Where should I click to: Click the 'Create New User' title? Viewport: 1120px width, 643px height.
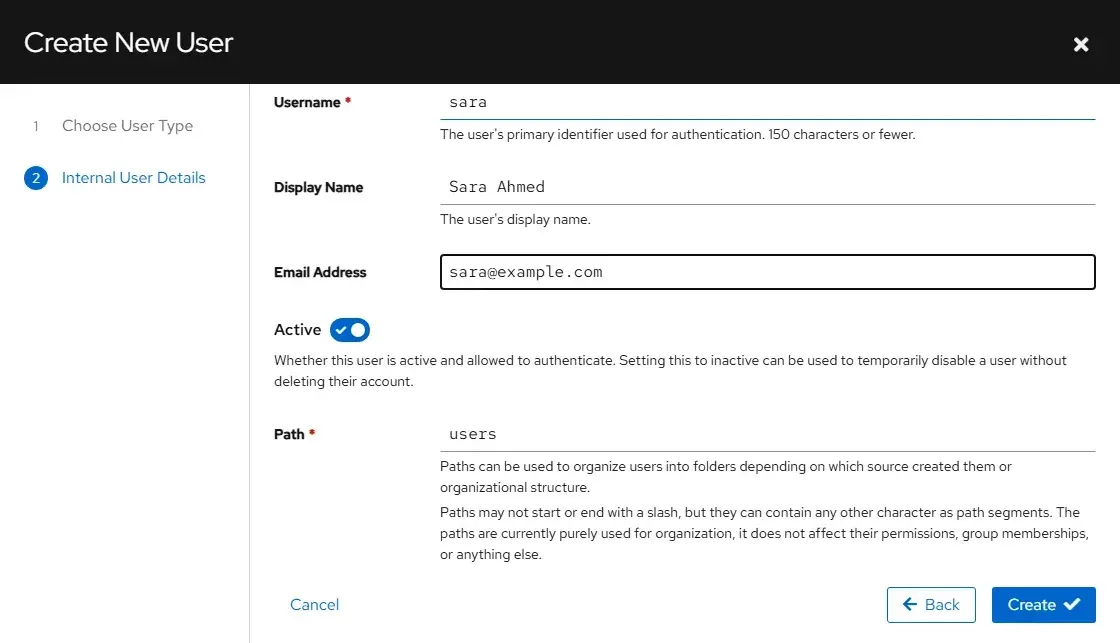(129, 43)
